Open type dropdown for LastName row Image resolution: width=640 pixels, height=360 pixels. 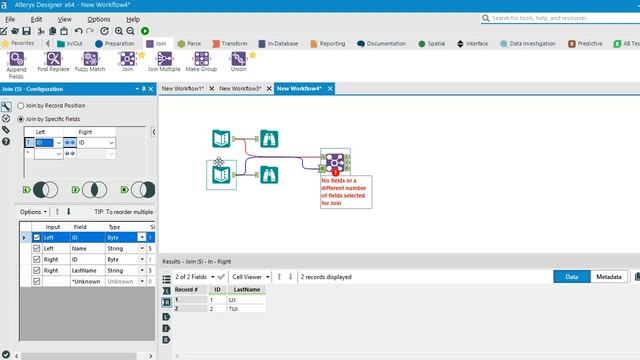click(x=142, y=270)
